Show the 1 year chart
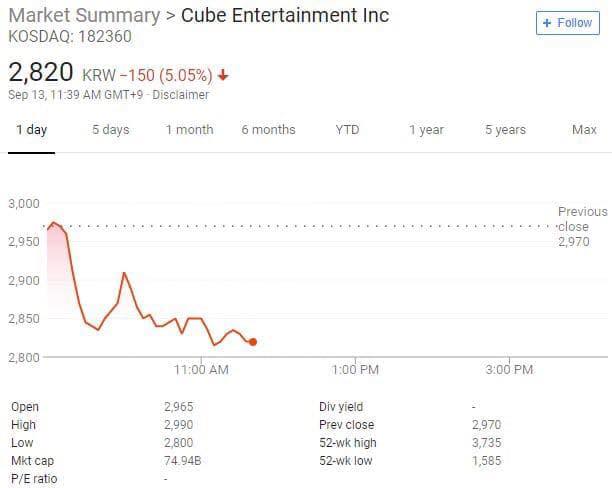Screen dimensions: 612x488 click(x=426, y=130)
